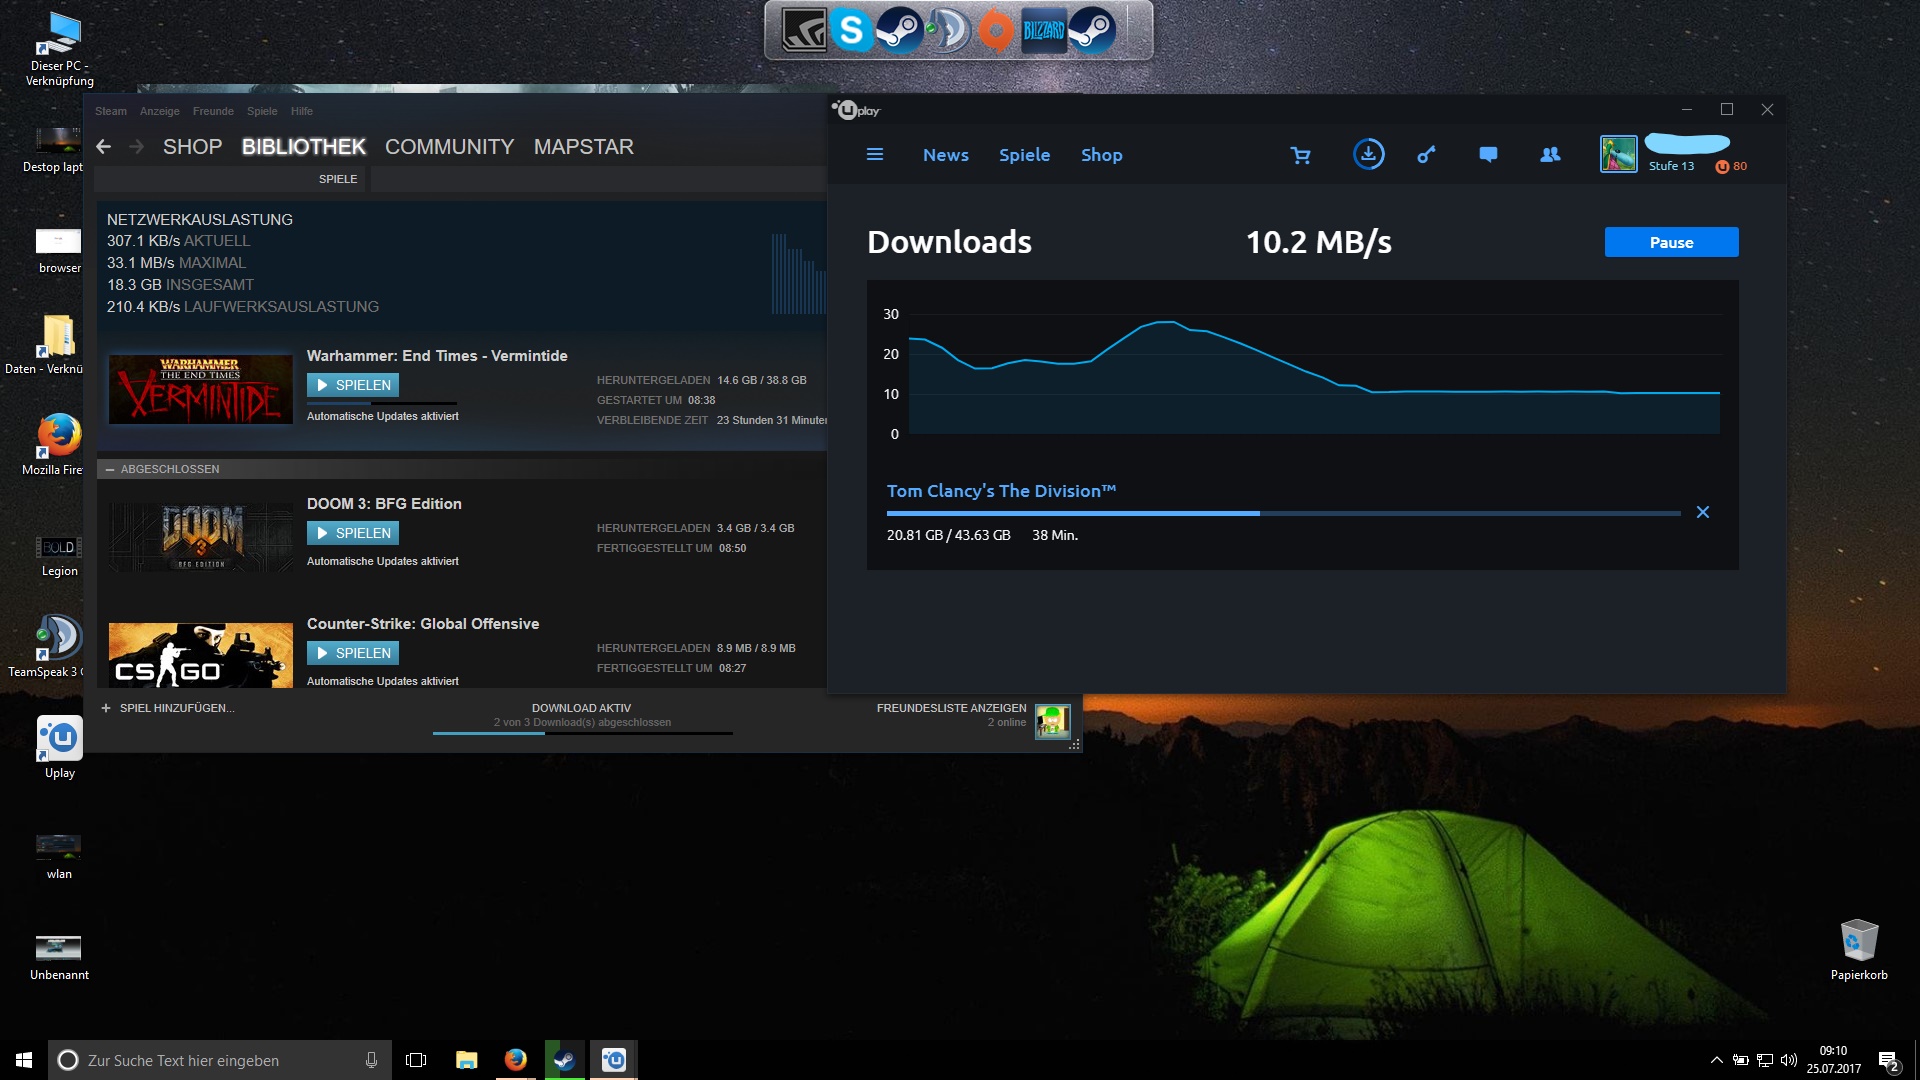
Task: Open the key activation icon in Uplay
Action: coord(1426,155)
